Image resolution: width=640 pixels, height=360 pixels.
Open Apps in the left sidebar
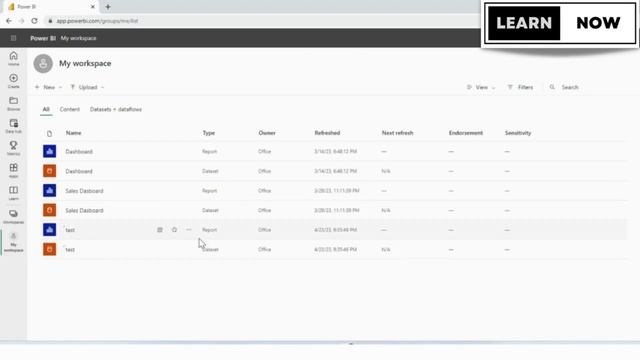[x=13, y=170]
